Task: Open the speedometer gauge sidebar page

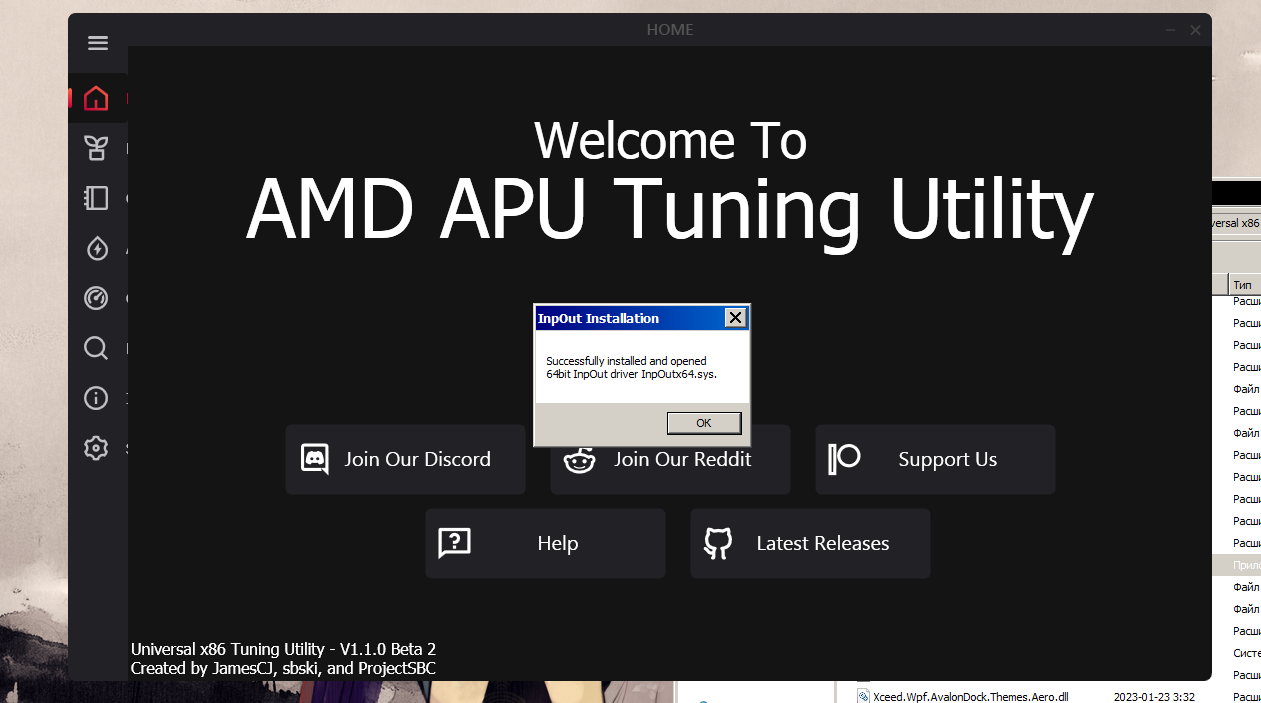Action: pos(96,298)
